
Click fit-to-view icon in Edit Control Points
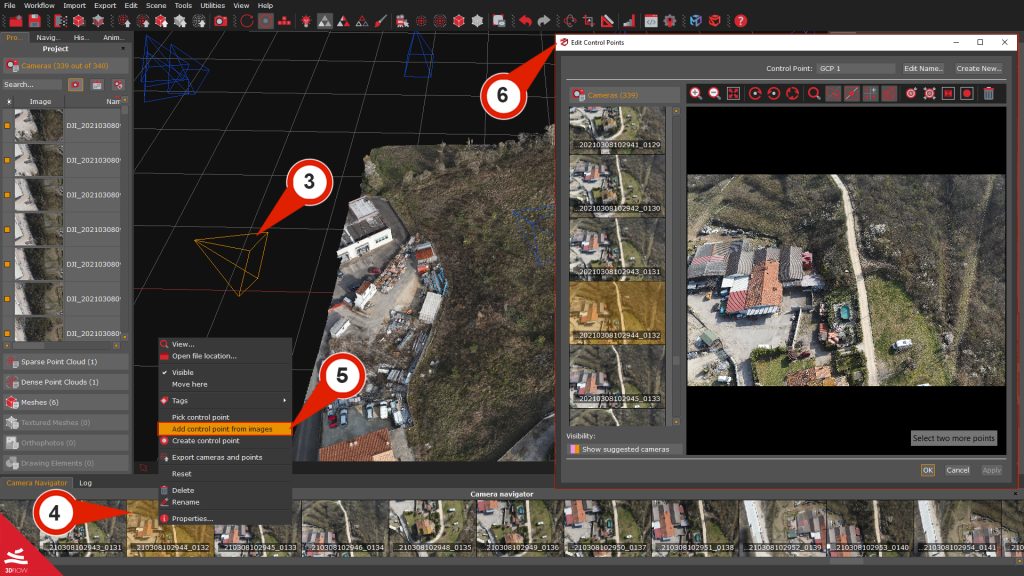pos(733,93)
